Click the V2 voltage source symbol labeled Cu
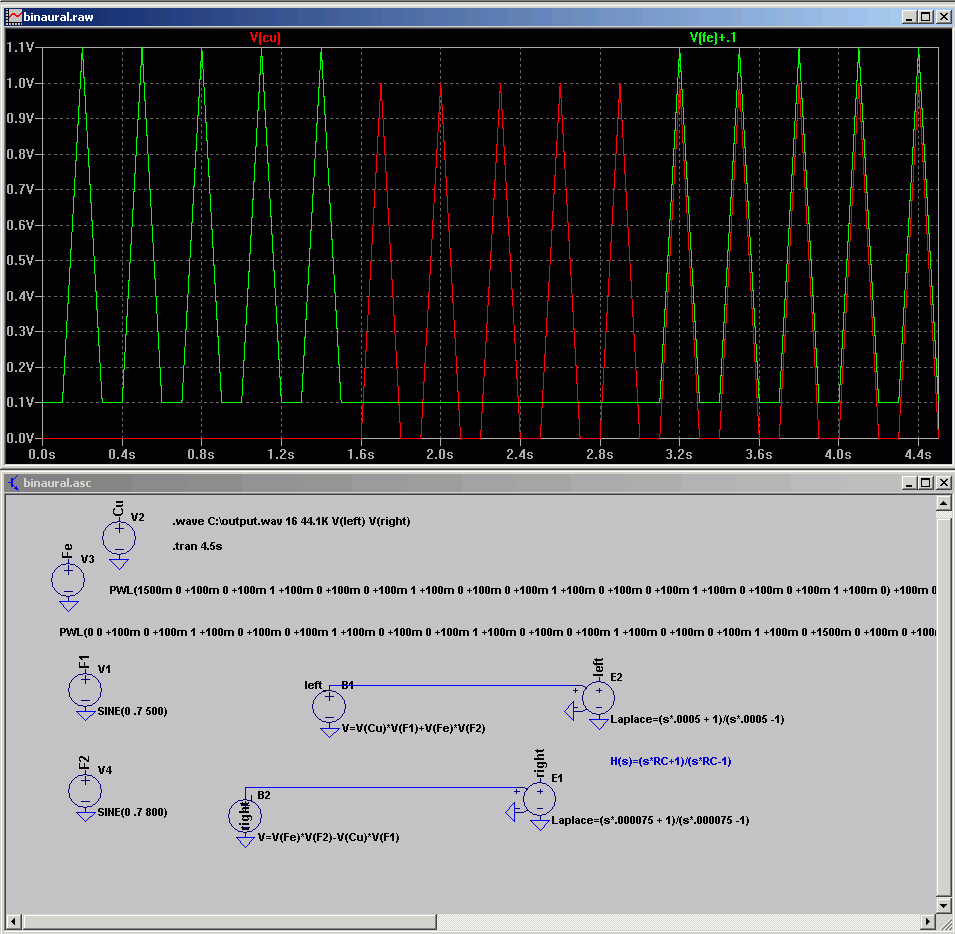This screenshot has width=955, height=934. (119, 539)
